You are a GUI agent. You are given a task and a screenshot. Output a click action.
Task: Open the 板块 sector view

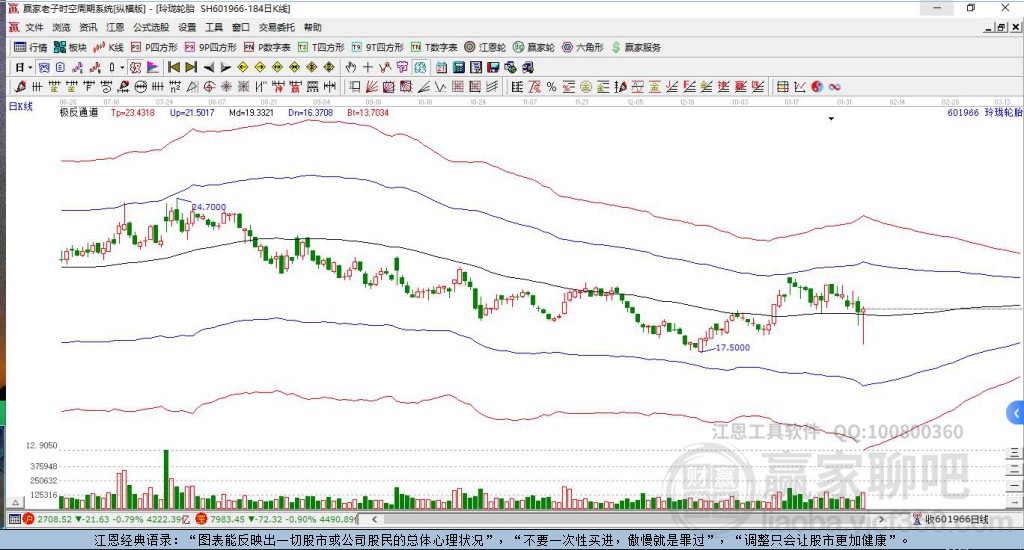click(x=70, y=47)
